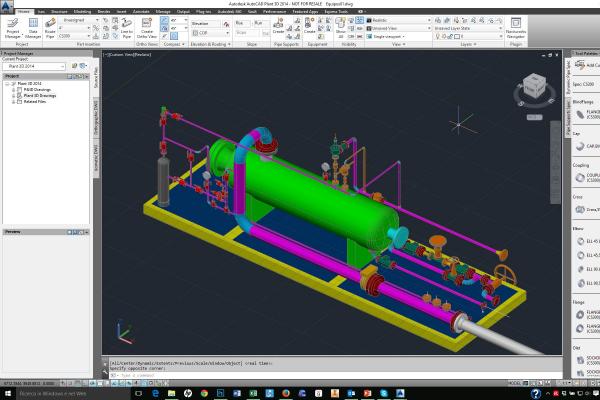Select the Coupling item in tool palette
Image resolution: width=600 pixels, height=400 pixels.
tap(583, 178)
